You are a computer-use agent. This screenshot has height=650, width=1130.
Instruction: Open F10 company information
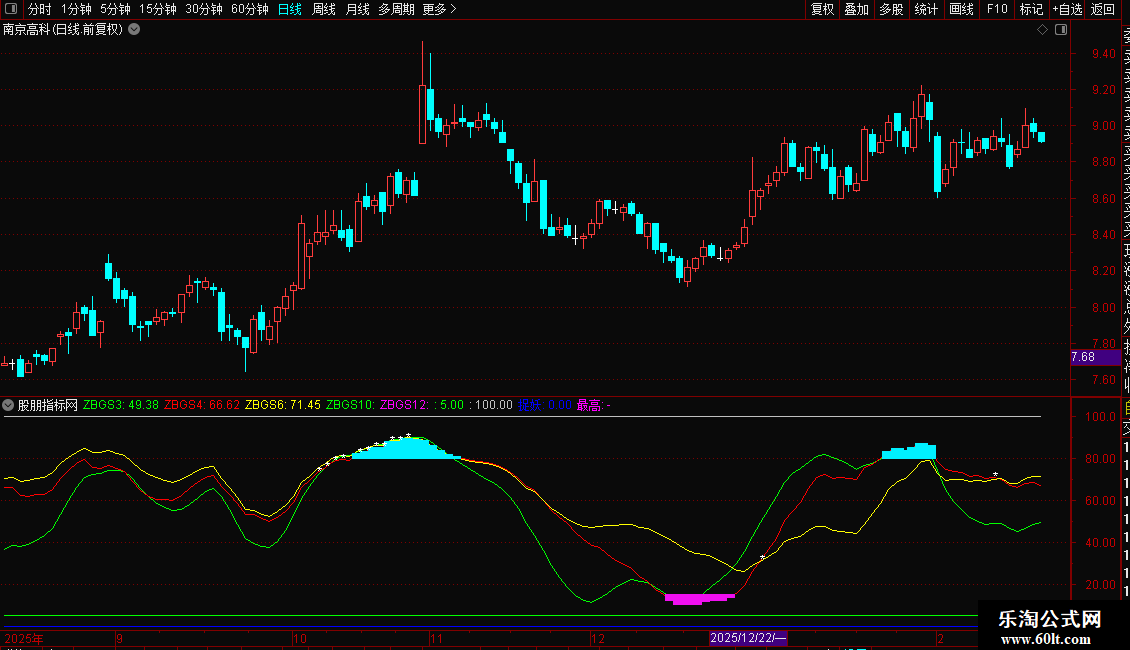997,9
